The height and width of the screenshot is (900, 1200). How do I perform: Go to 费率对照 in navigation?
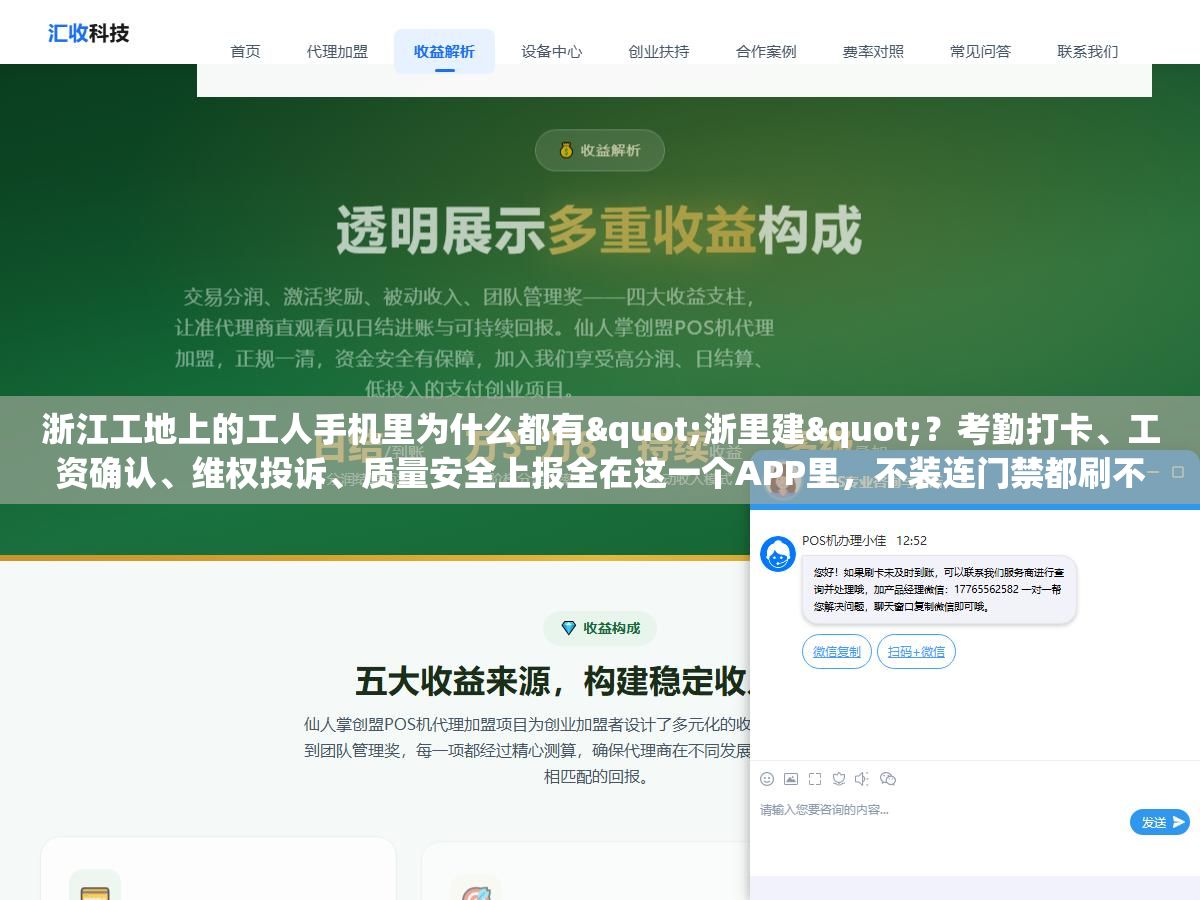[873, 51]
